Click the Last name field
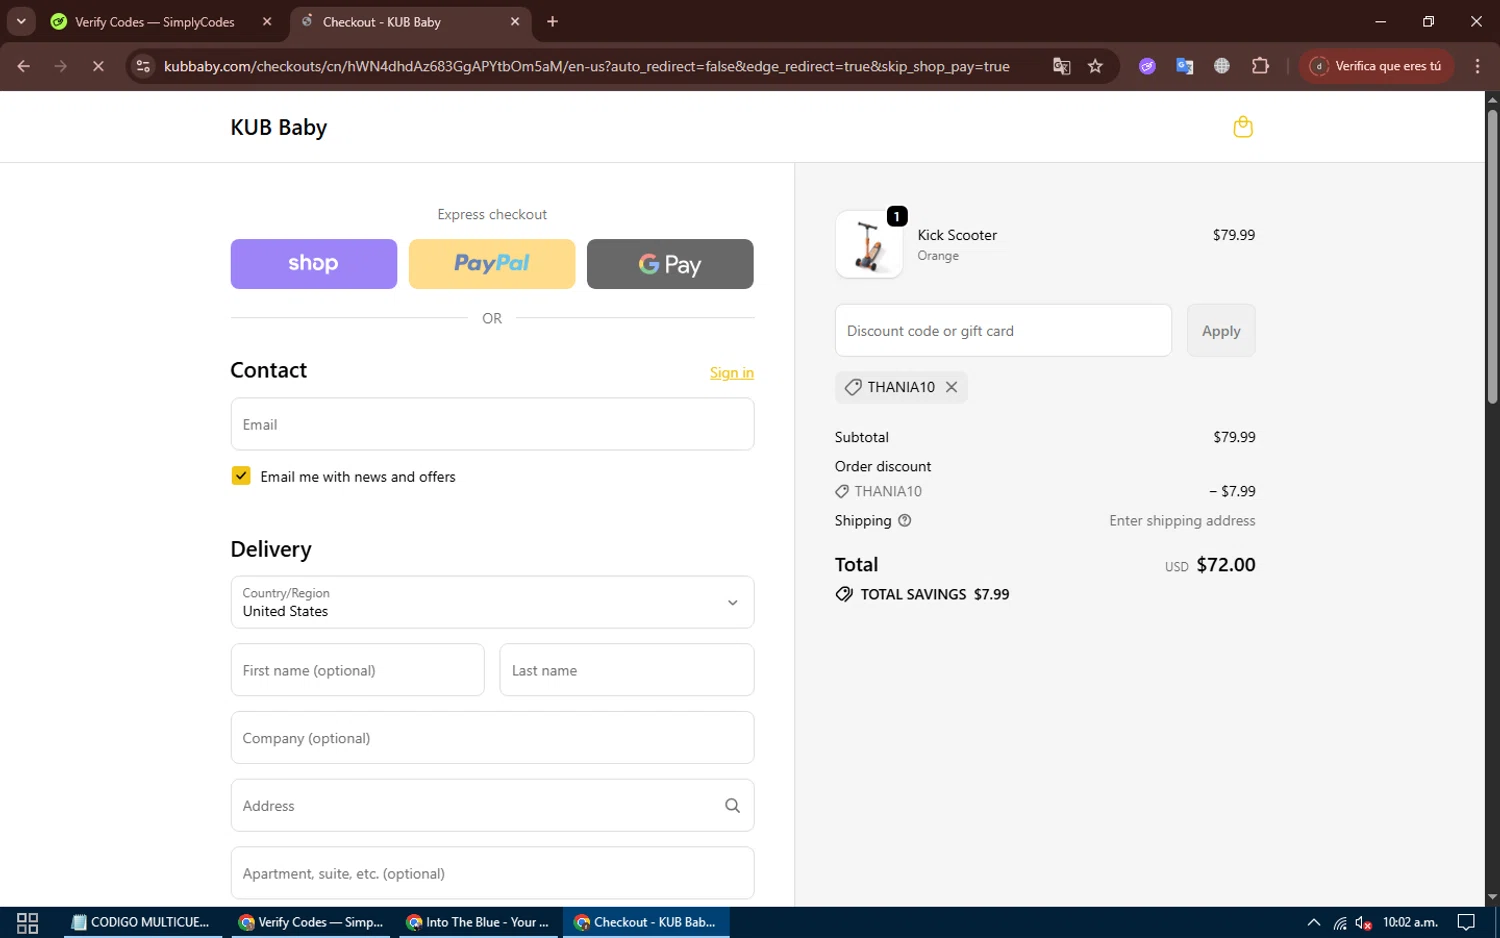Image resolution: width=1500 pixels, height=938 pixels. (x=627, y=670)
